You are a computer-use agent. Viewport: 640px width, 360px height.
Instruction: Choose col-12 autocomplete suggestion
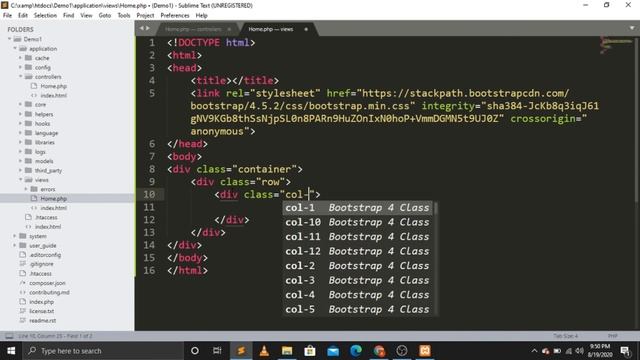[x=358, y=251]
